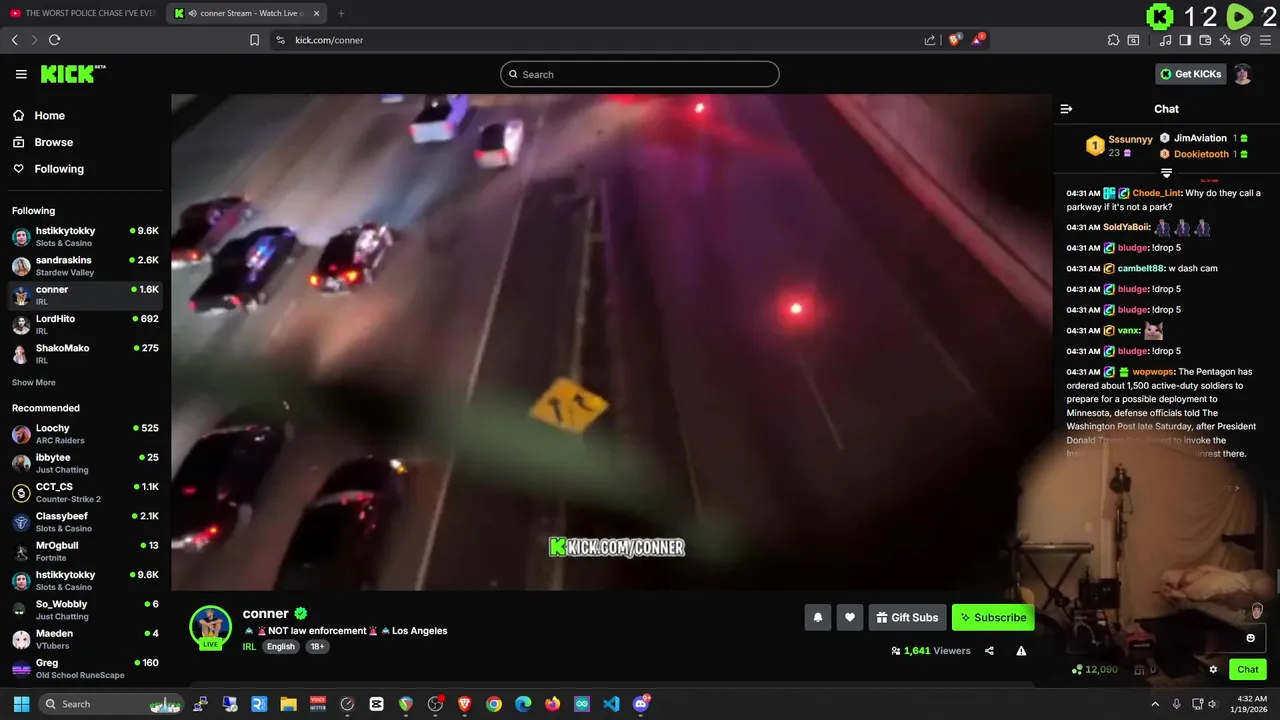Click the English tag

[x=281, y=646]
